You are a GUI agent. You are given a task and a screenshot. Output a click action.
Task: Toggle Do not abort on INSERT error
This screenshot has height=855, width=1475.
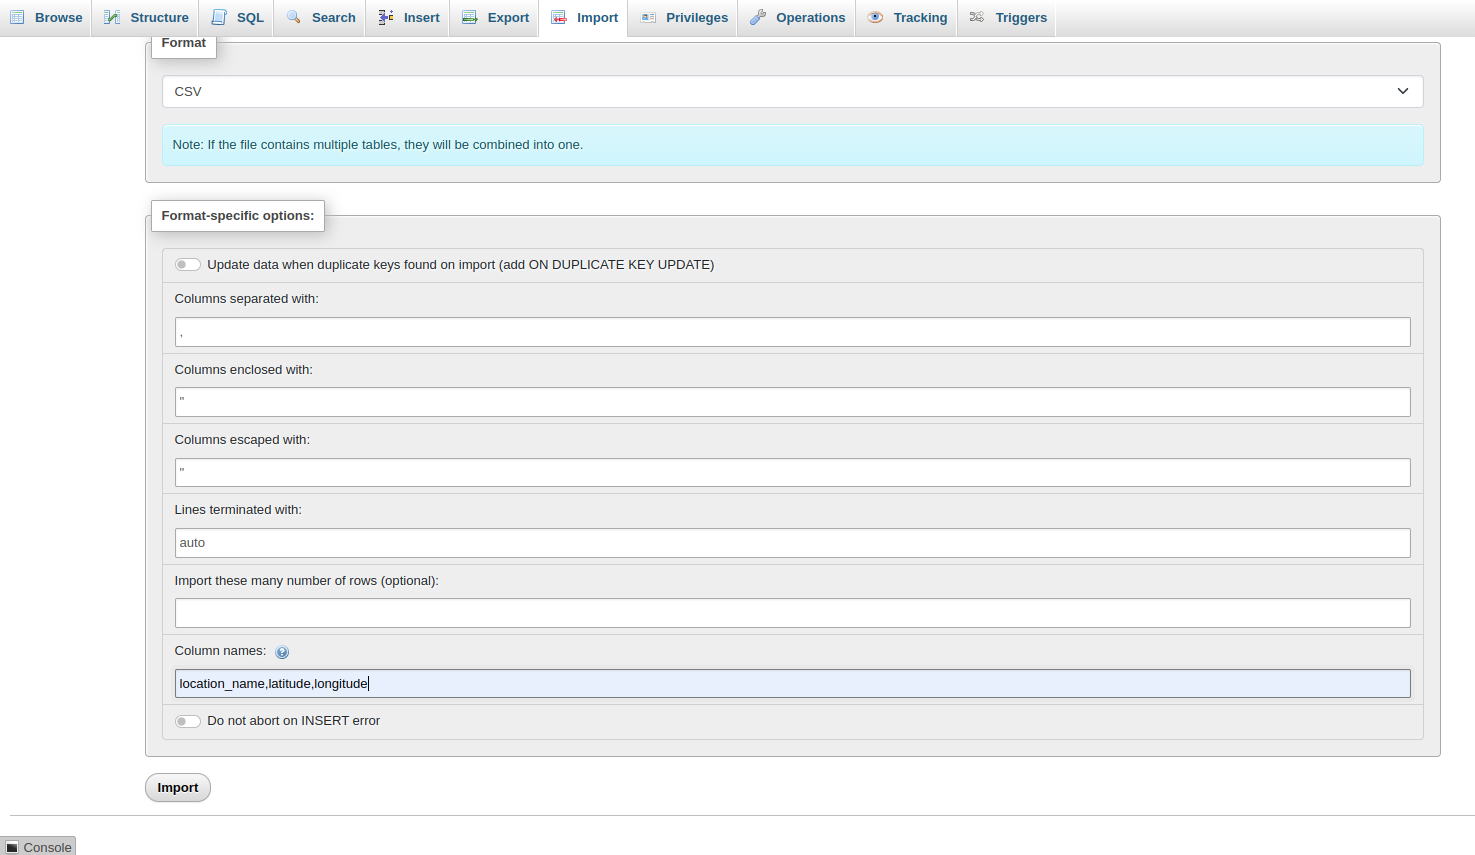188,721
